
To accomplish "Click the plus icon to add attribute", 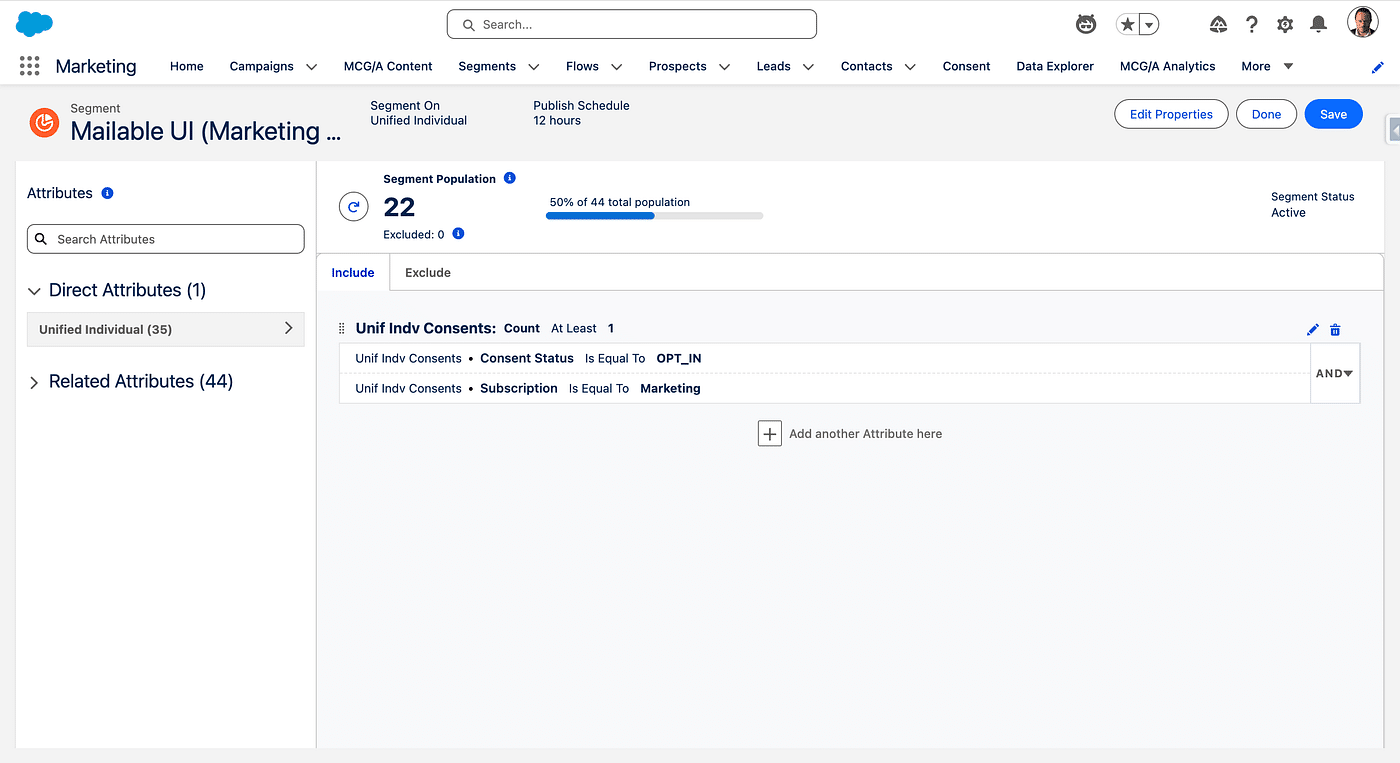I will (769, 434).
